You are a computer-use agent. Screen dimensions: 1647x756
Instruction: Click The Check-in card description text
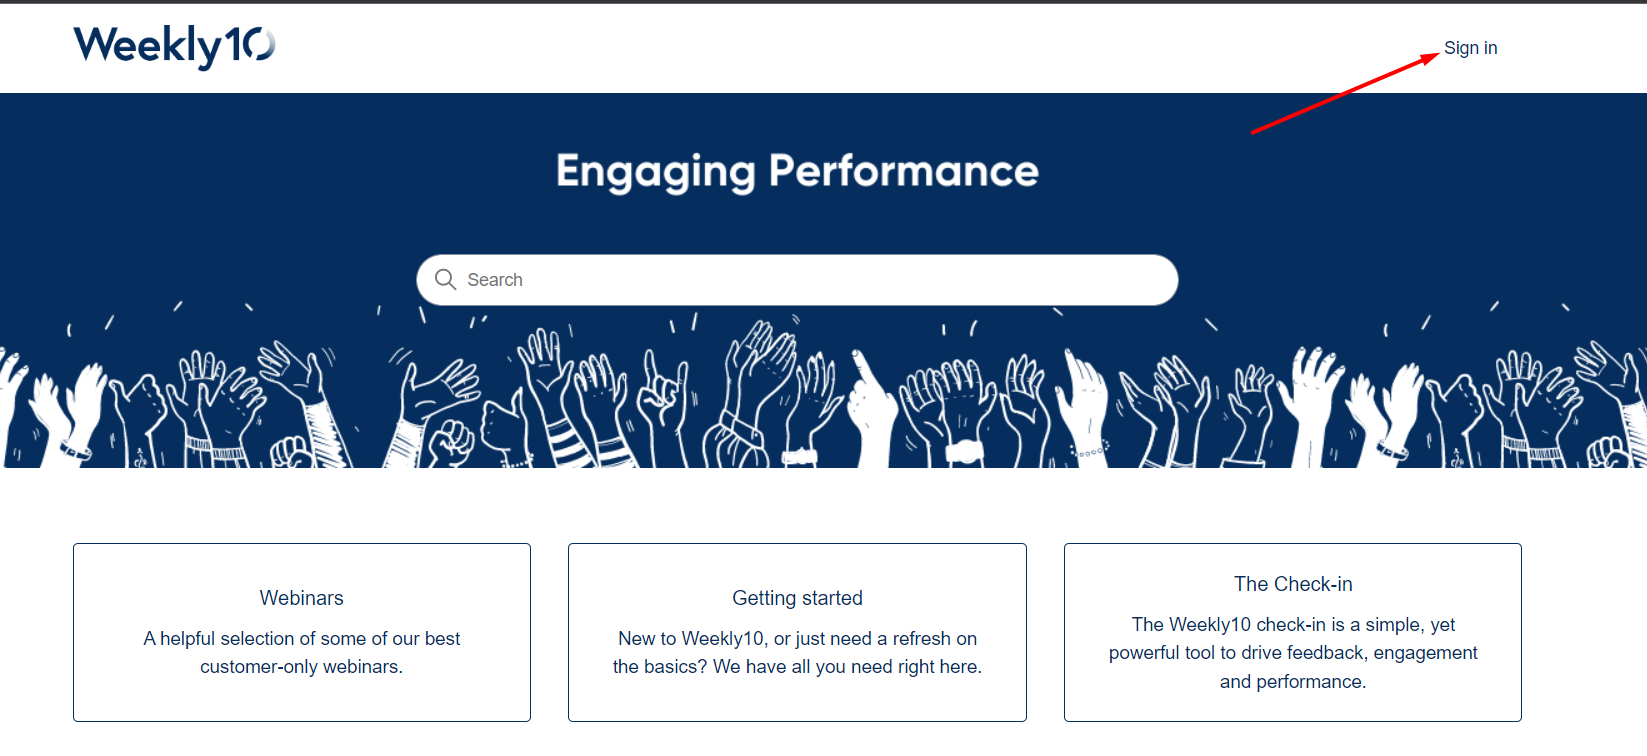tap(1292, 652)
